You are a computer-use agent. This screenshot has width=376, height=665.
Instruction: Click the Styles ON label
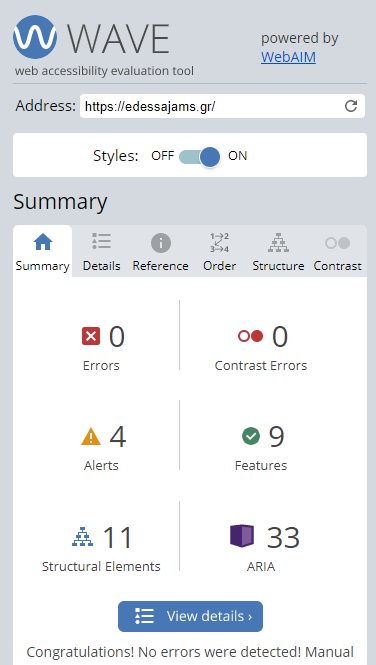pyautogui.click(x=237, y=156)
